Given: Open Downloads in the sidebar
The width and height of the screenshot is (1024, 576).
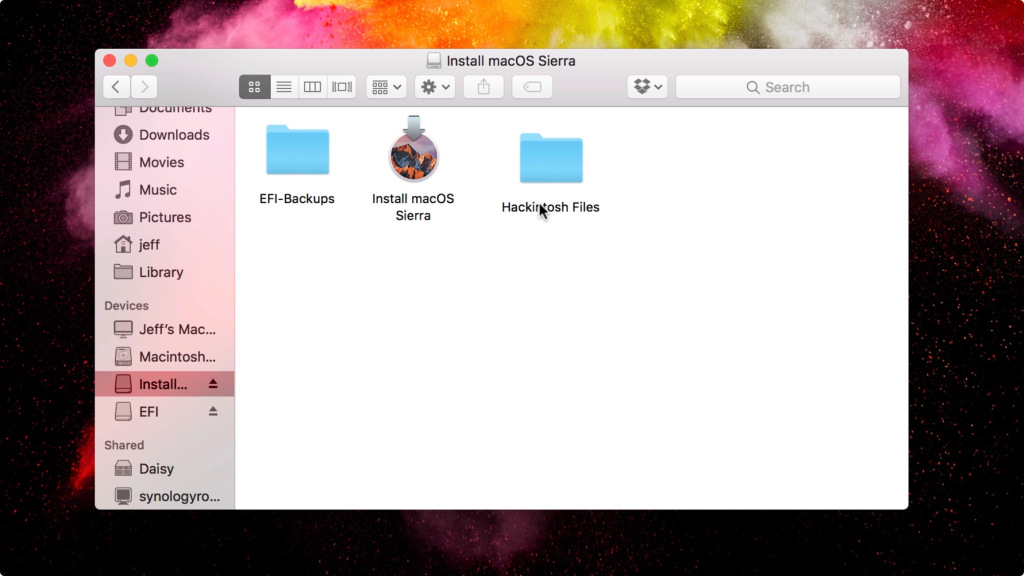Looking at the screenshot, I should click(165, 135).
